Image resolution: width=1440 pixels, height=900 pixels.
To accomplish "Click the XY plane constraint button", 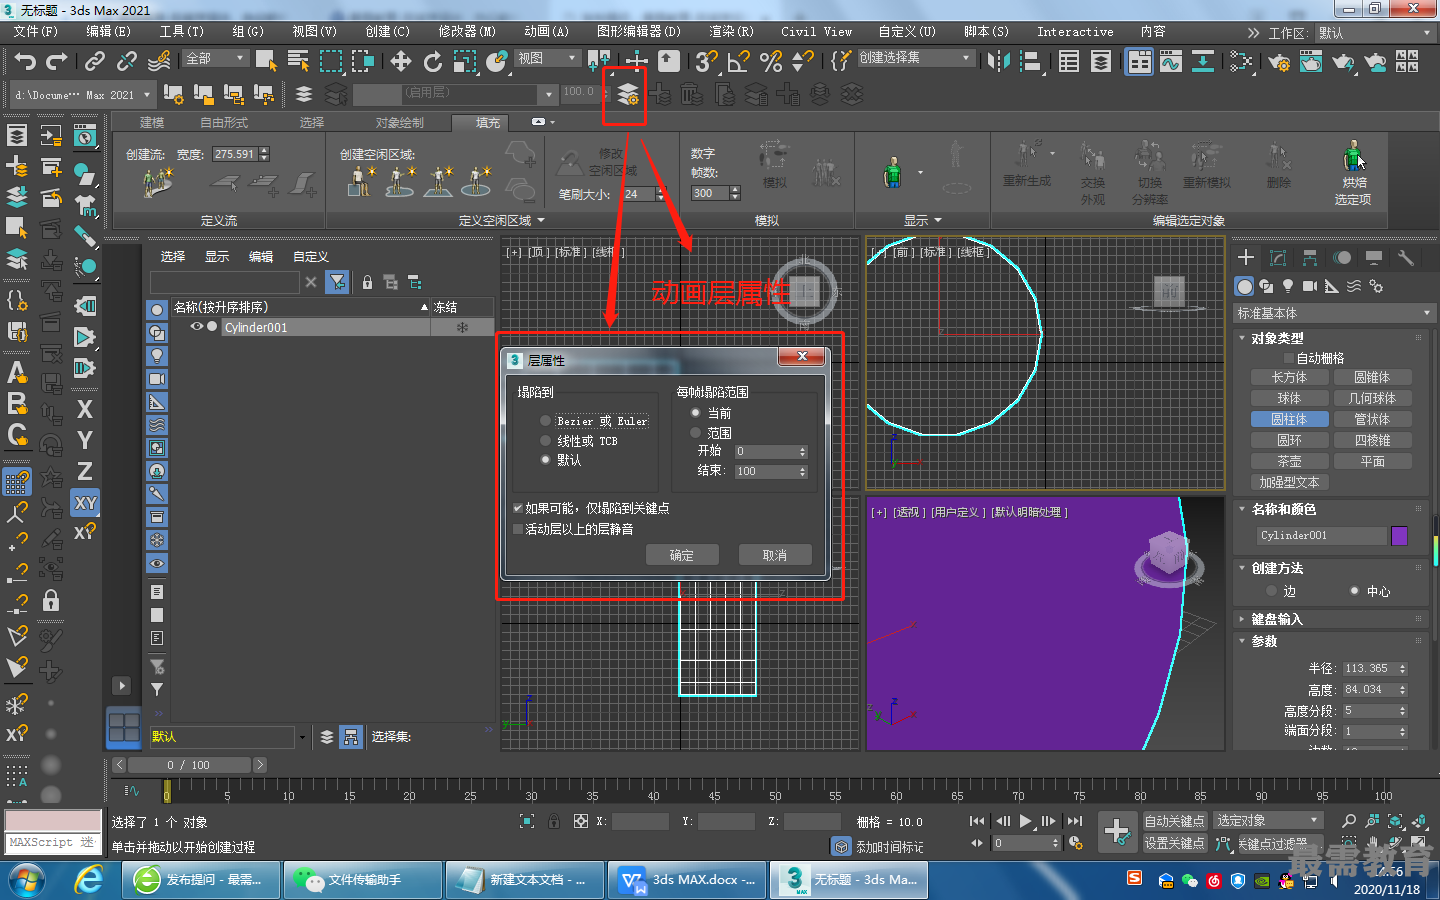I will 85,503.
